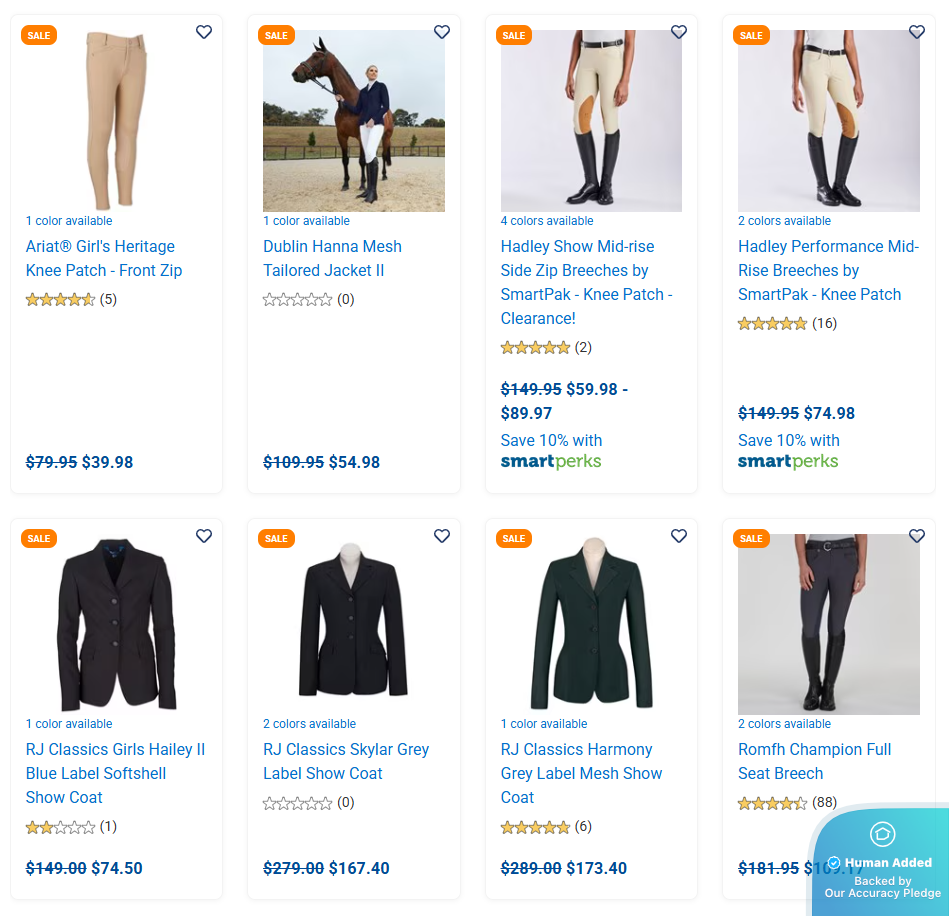The height and width of the screenshot is (916, 949).
Task: Click heart icon on Romfh Champion Breech
Action: [917, 536]
